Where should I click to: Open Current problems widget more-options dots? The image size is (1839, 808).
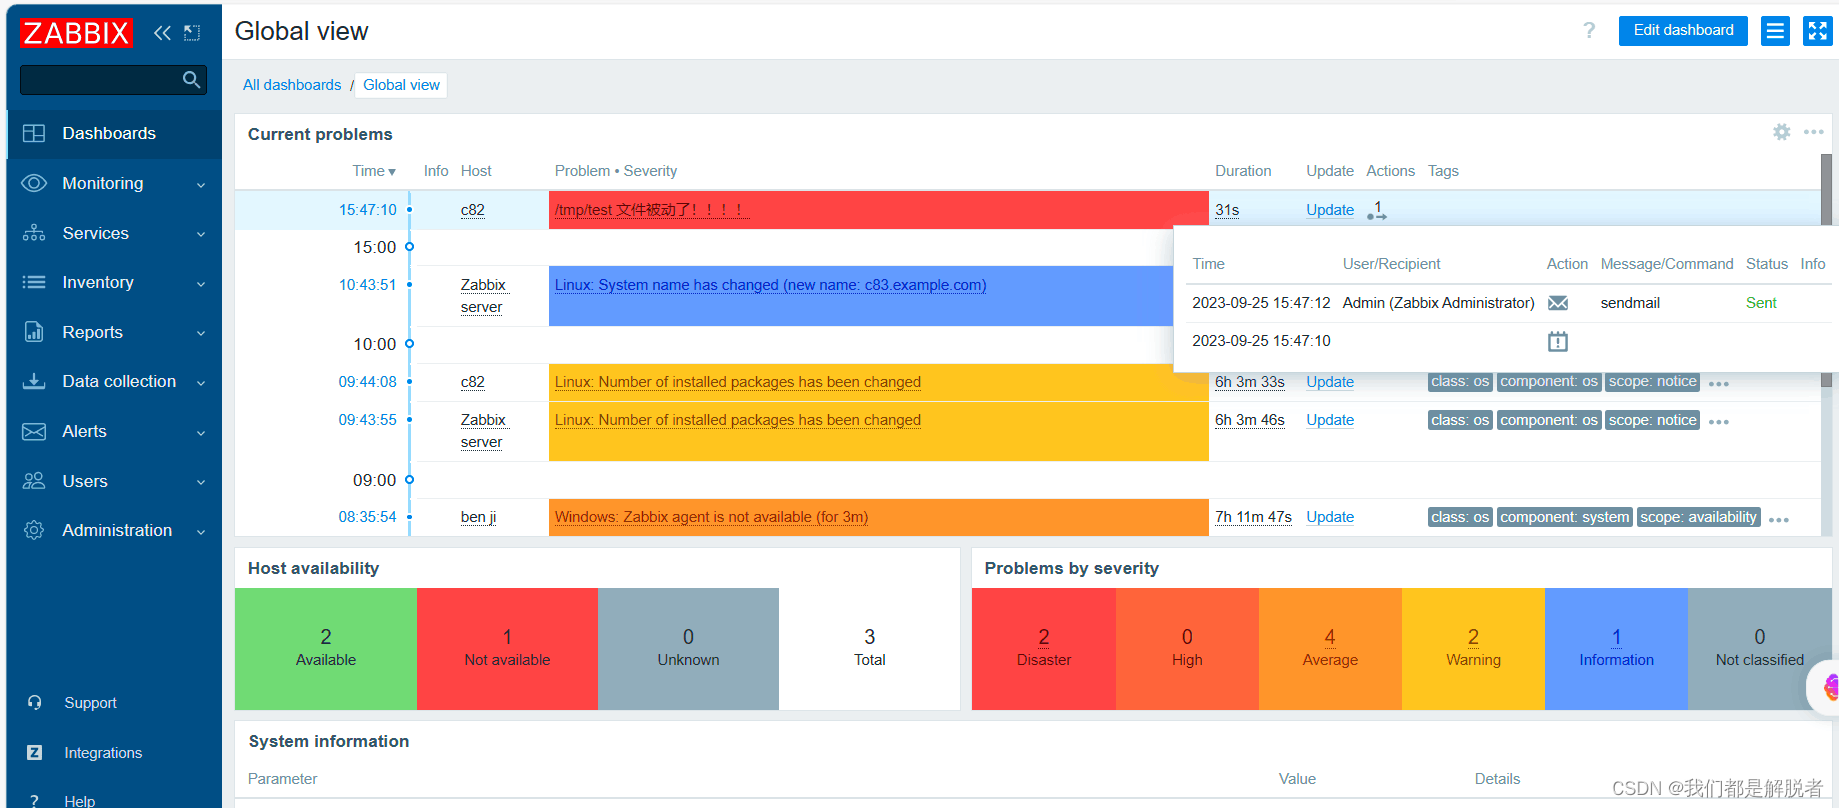pos(1814,132)
